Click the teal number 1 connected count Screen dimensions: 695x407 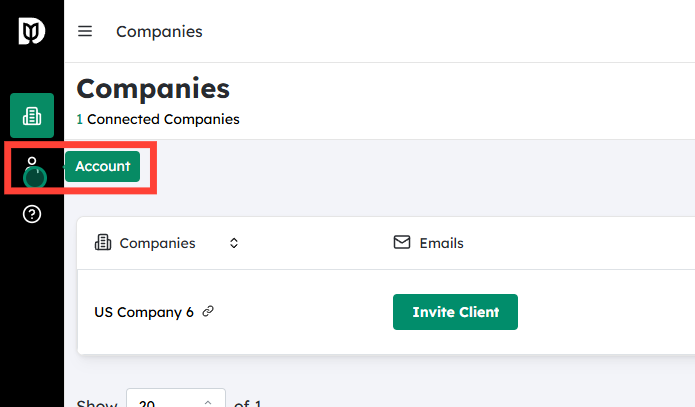pyautogui.click(x=80, y=119)
